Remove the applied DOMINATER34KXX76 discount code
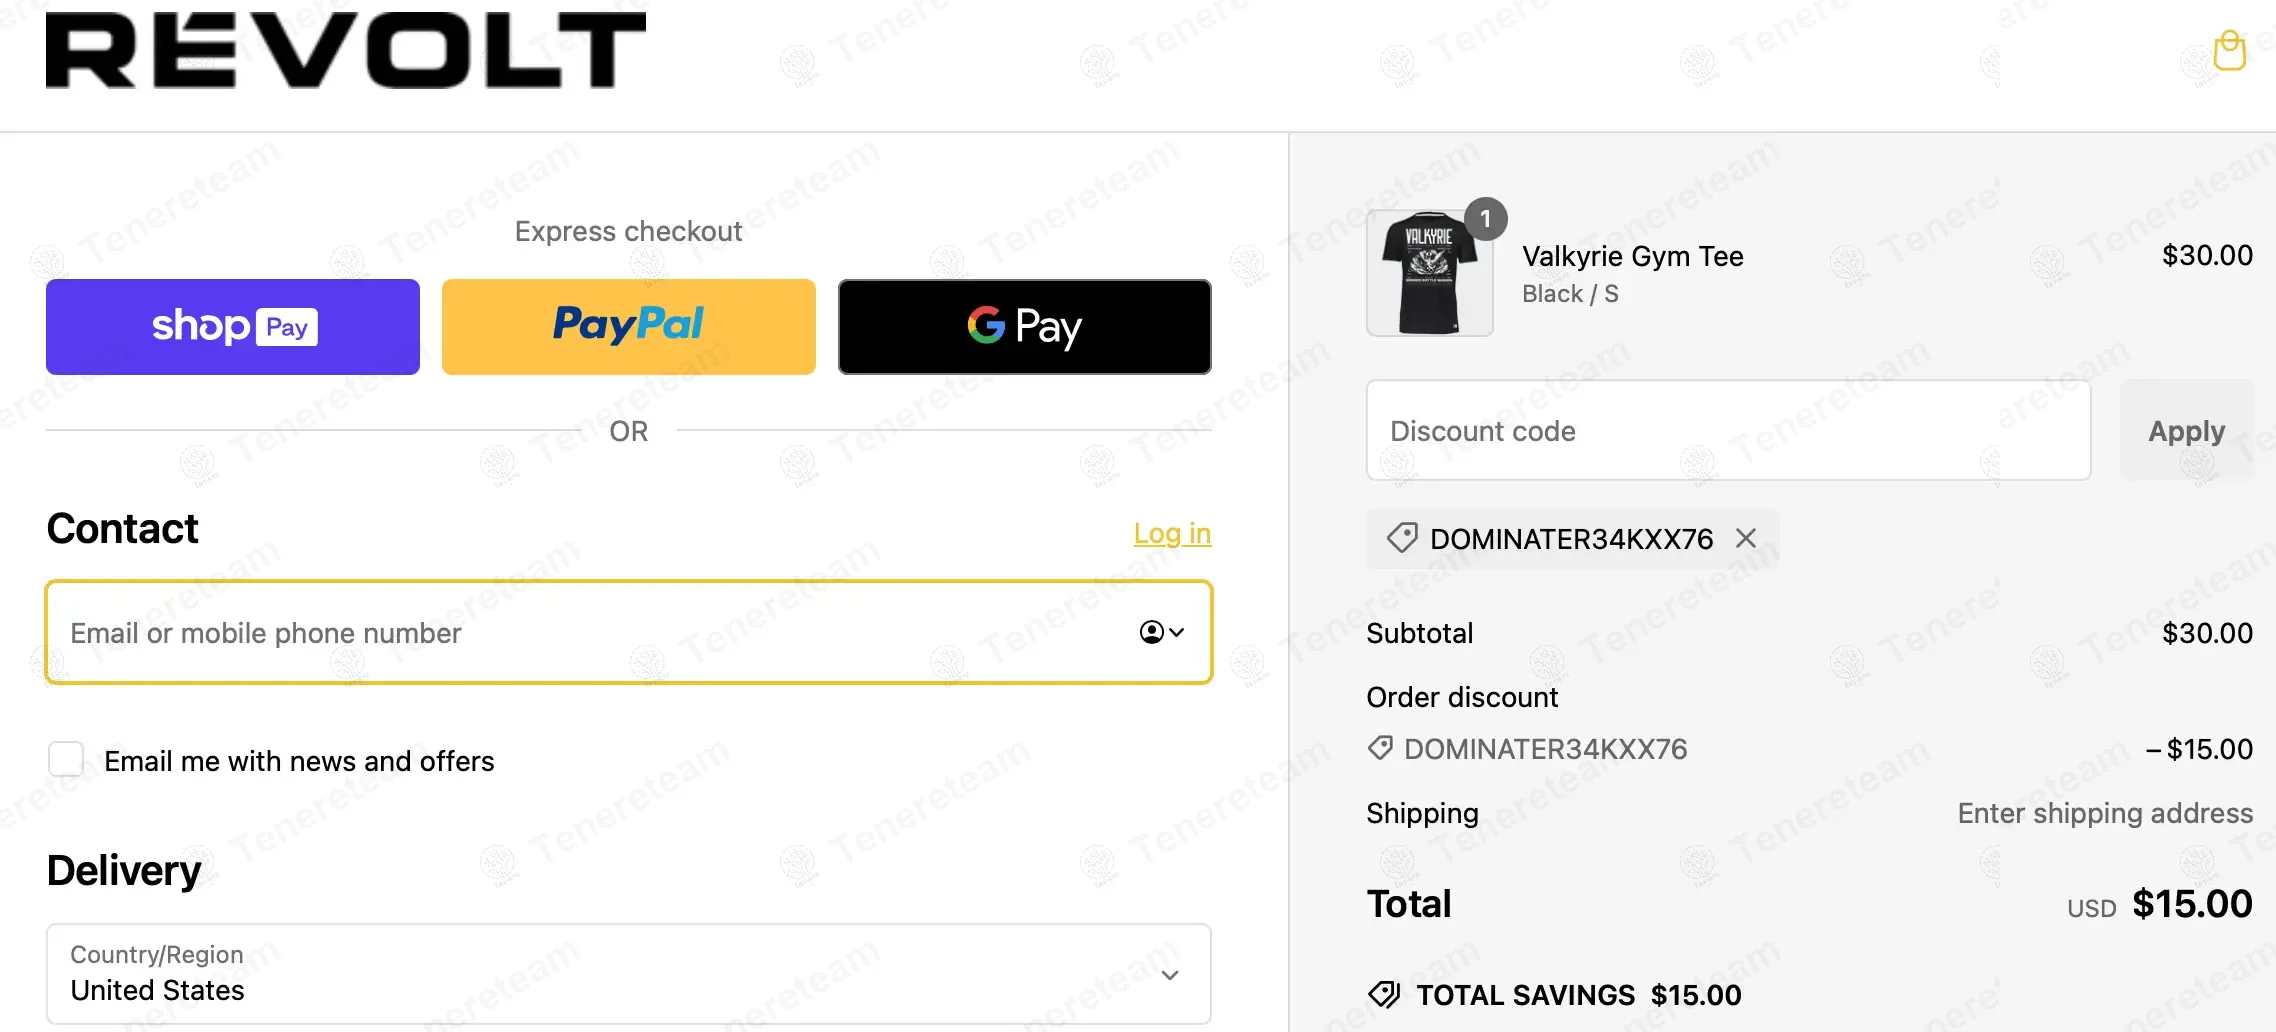 click(1746, 538)
